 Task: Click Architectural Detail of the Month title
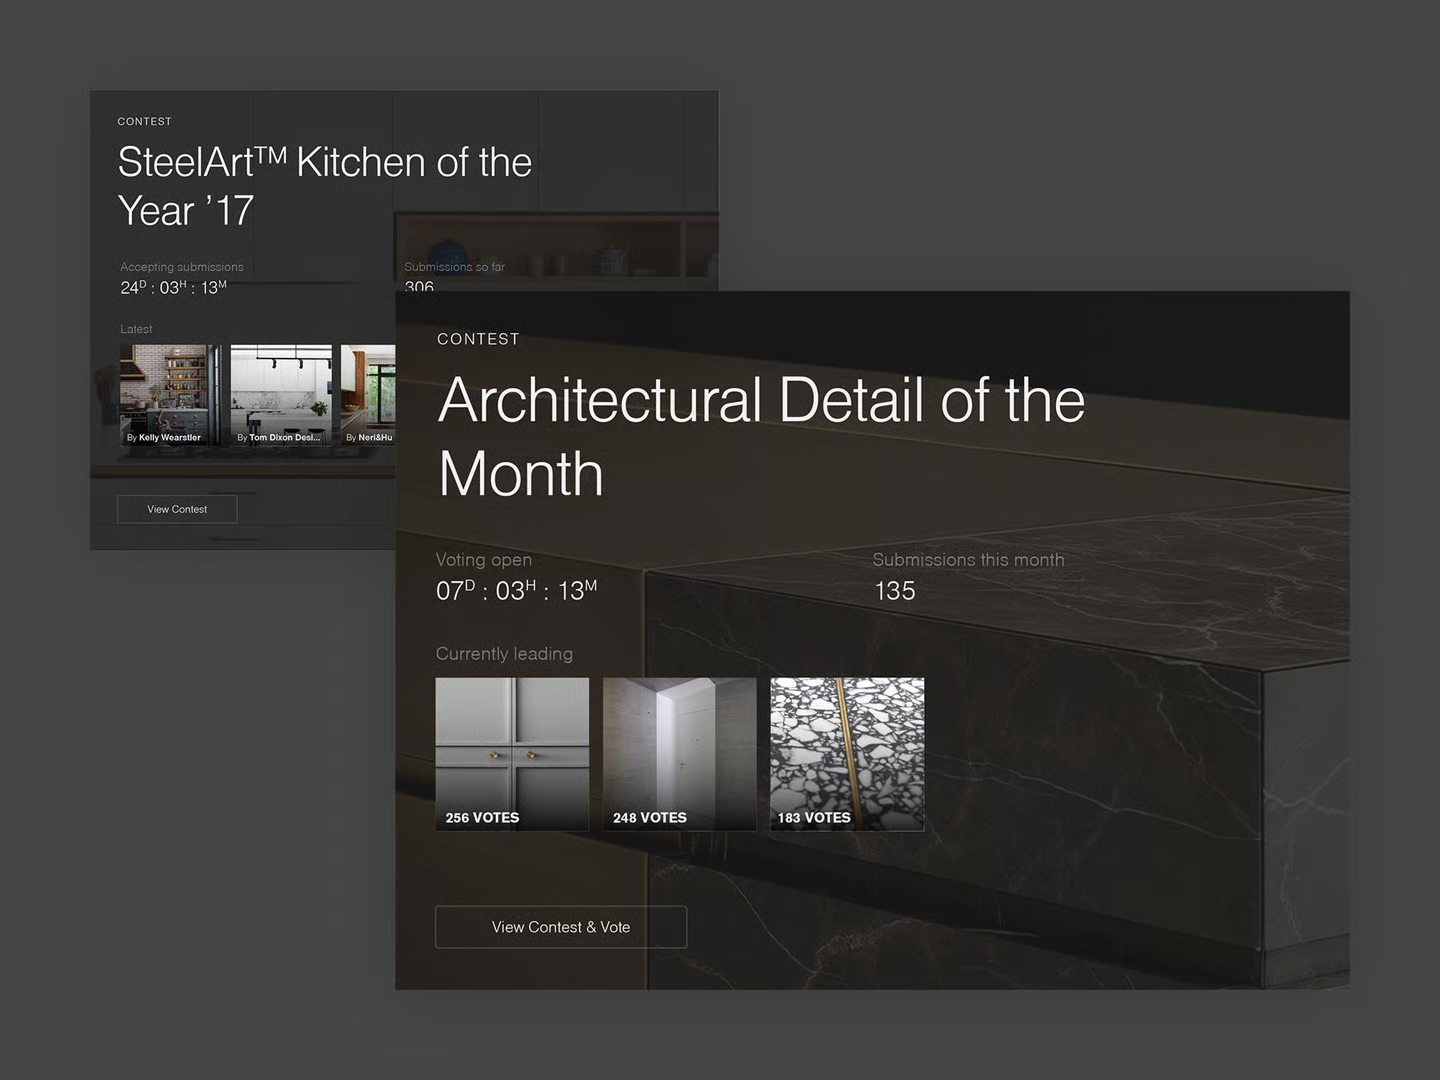coord(761,436)
